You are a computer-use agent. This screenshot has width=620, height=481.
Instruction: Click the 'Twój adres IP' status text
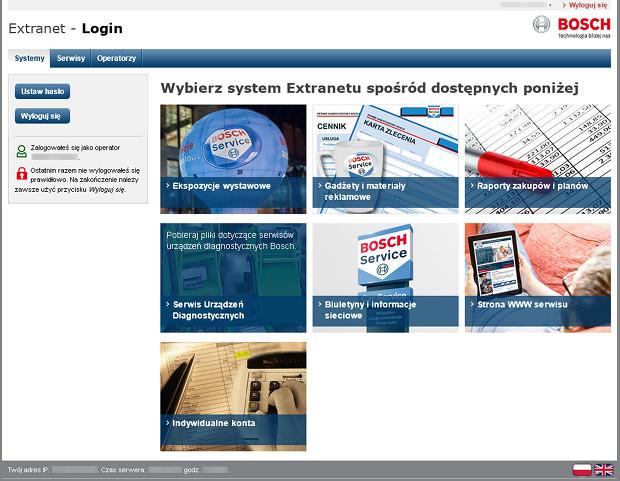click(x=28, y=470)
